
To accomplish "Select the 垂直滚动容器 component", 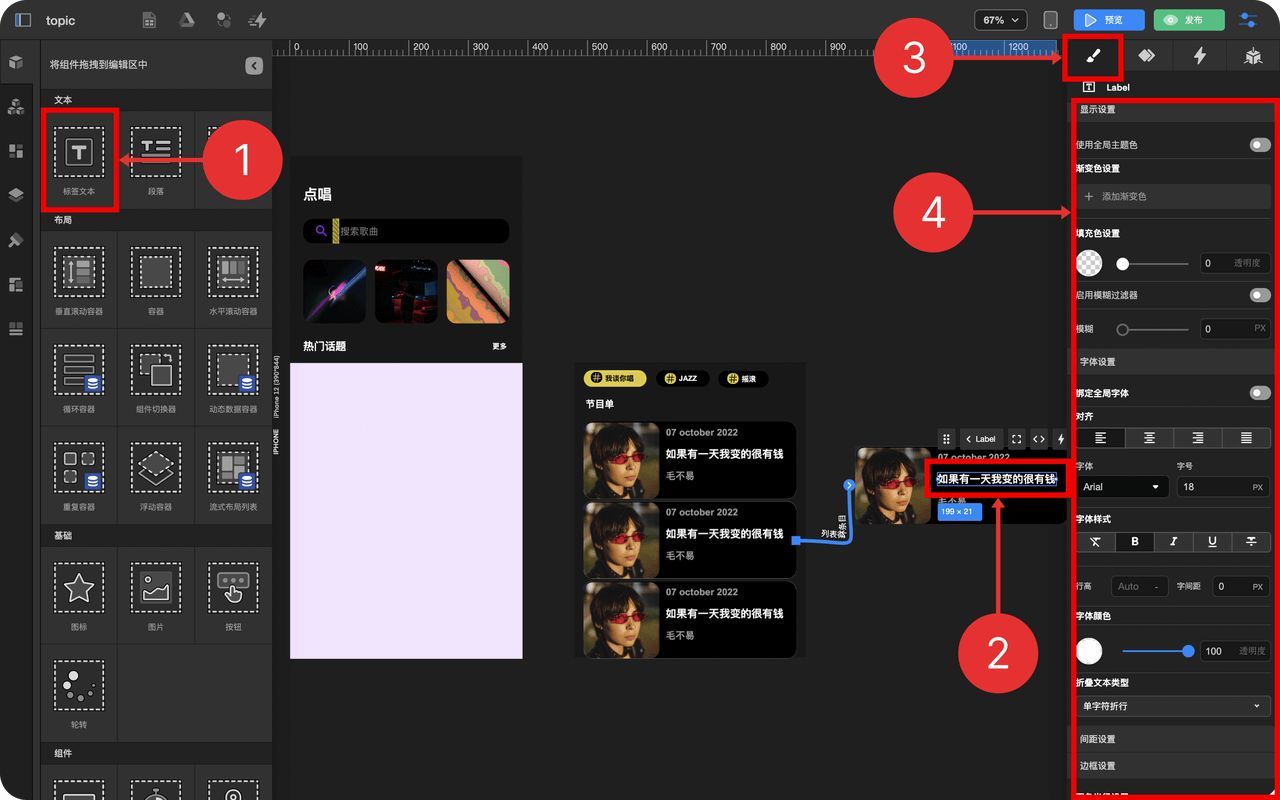I will coord(79,279).
